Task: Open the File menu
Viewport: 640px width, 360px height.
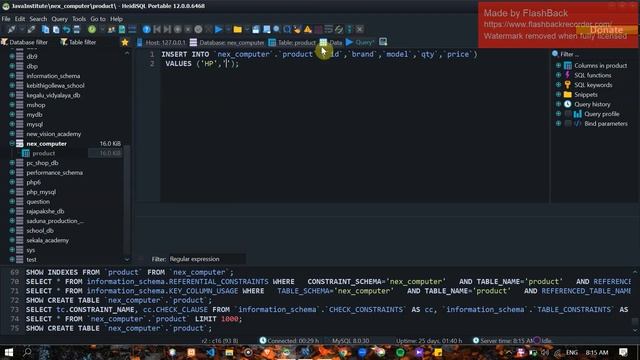Action: 6,19
